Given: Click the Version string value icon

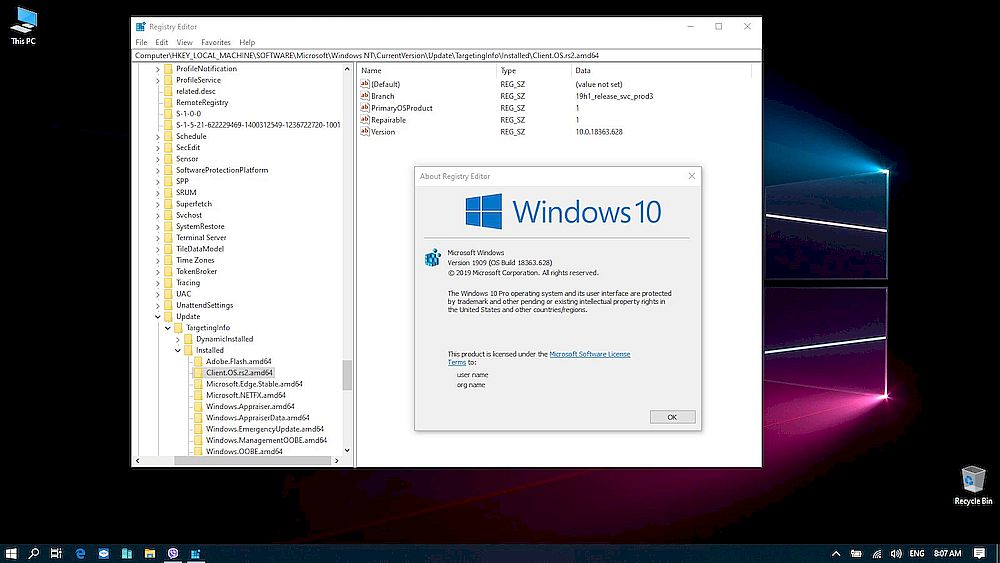Looking at the screenshot, I should 365,131.
